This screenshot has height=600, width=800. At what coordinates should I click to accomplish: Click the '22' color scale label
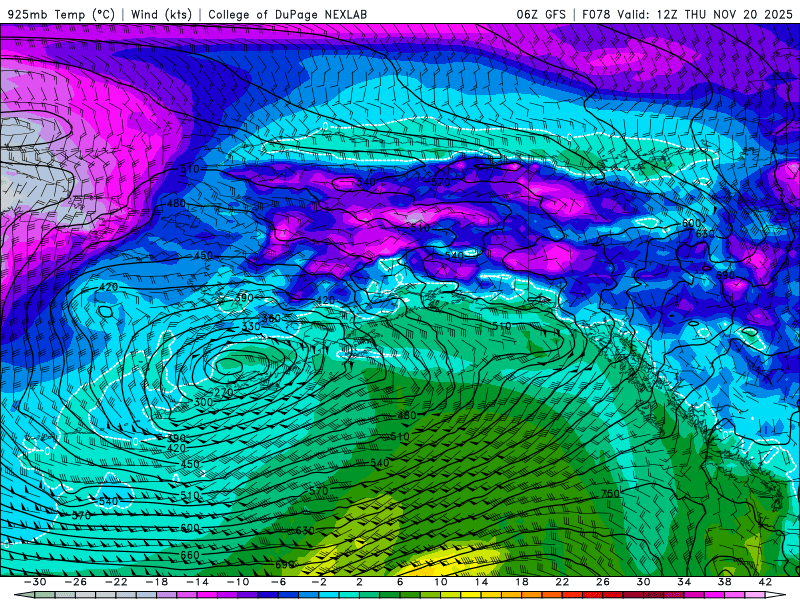point(562,582)
